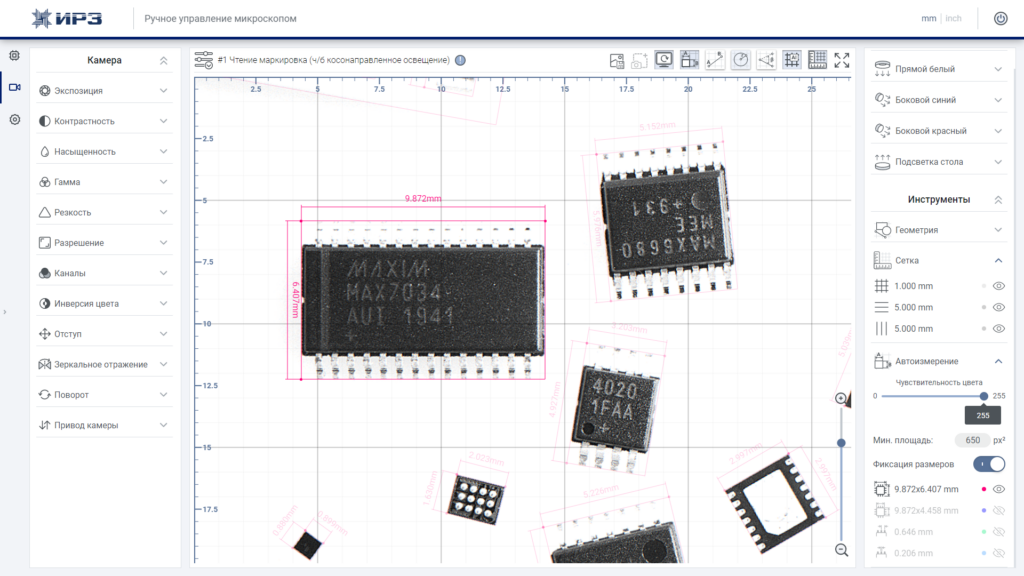Open the Геометрия tools section

coord(939,230)
